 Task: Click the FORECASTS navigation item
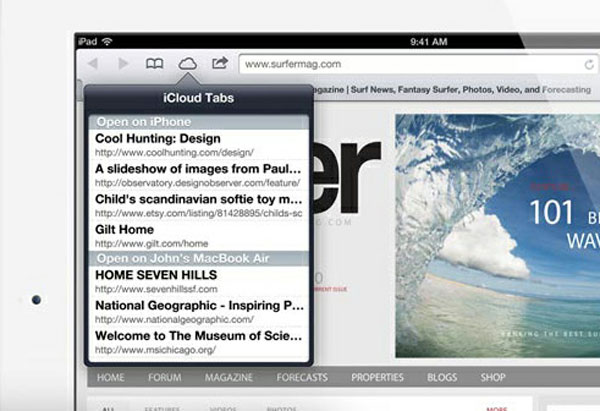[302, 377]
